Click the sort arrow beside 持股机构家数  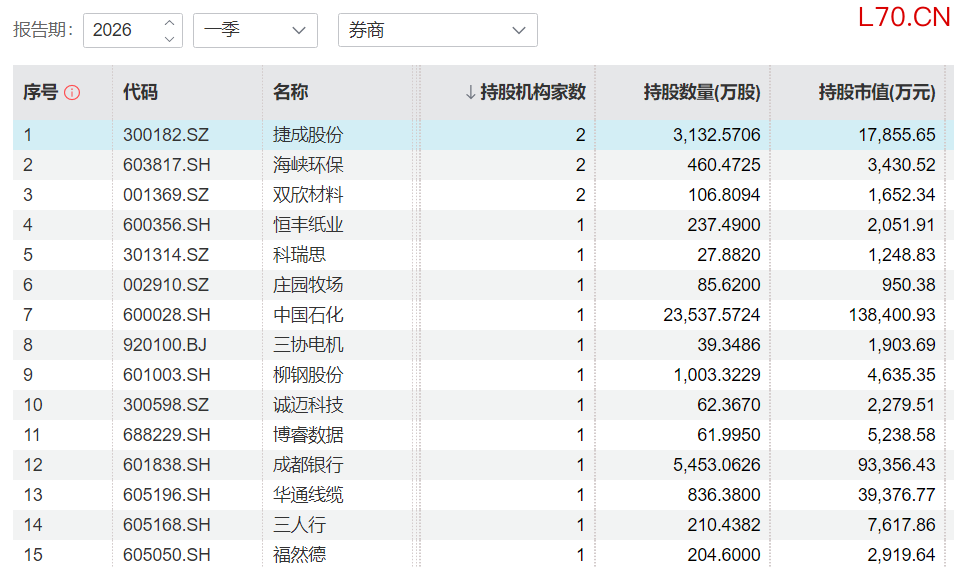[x=470, y=92]
